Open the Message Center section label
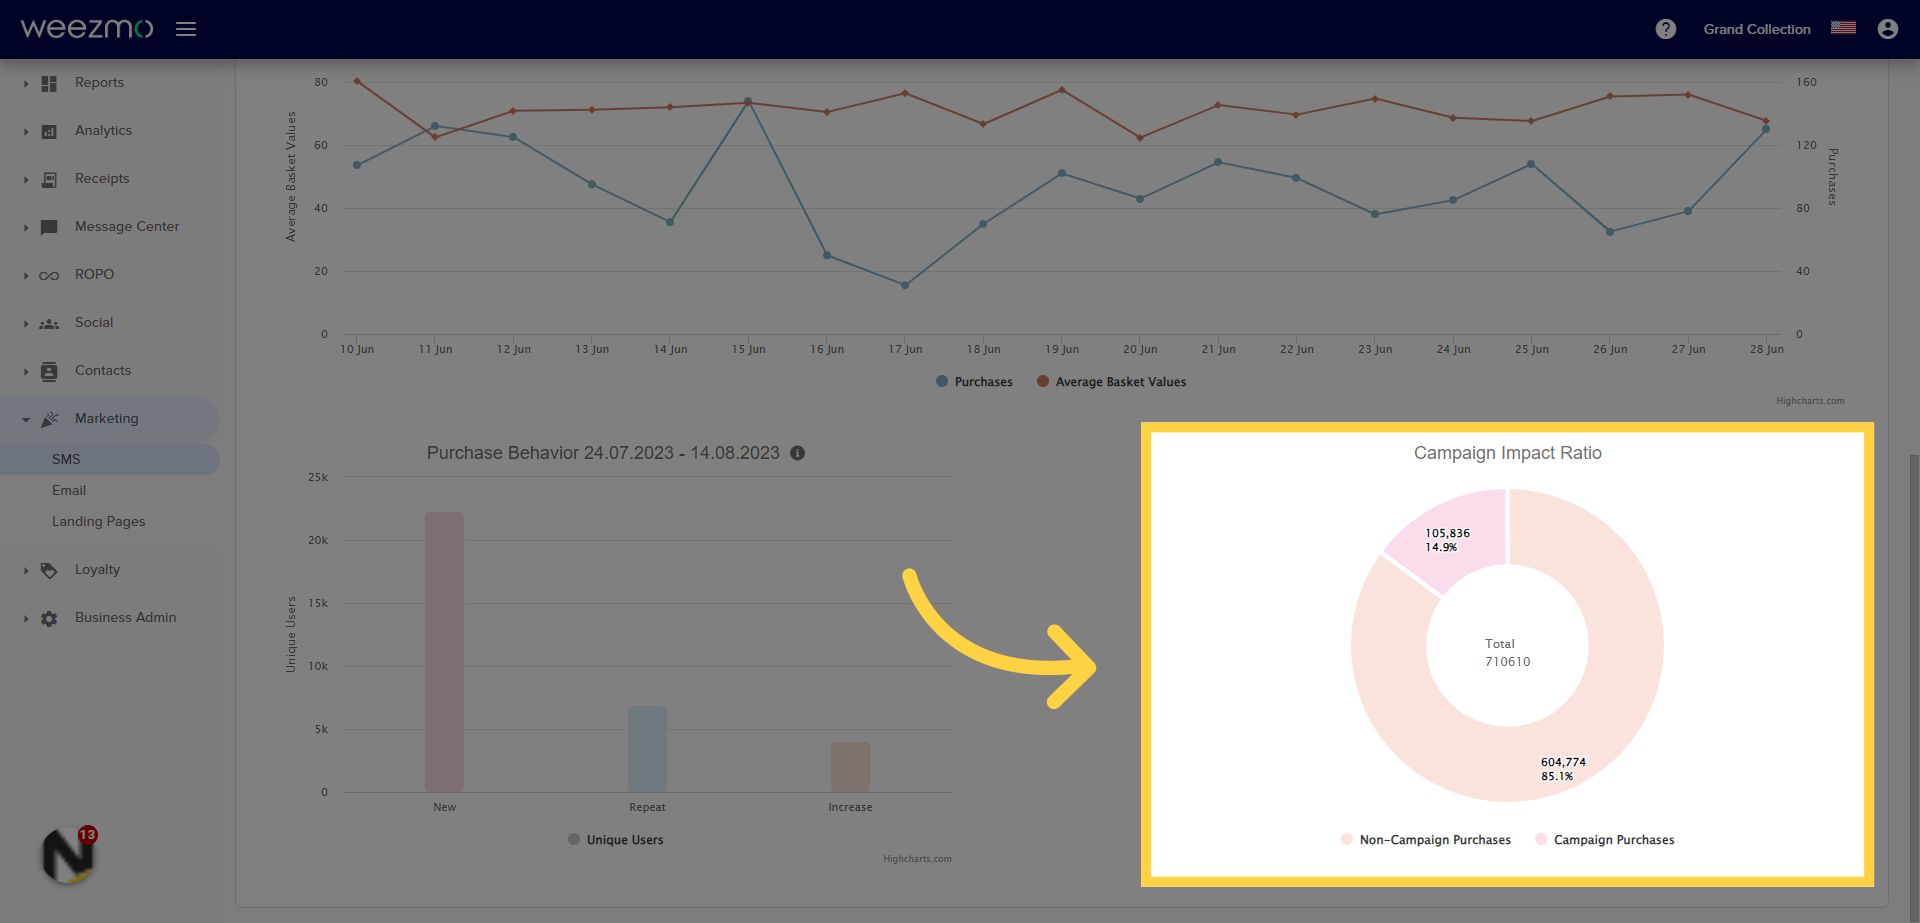Image resolution: width=1920 pixels, height=923 pixels. click(127, 226)
